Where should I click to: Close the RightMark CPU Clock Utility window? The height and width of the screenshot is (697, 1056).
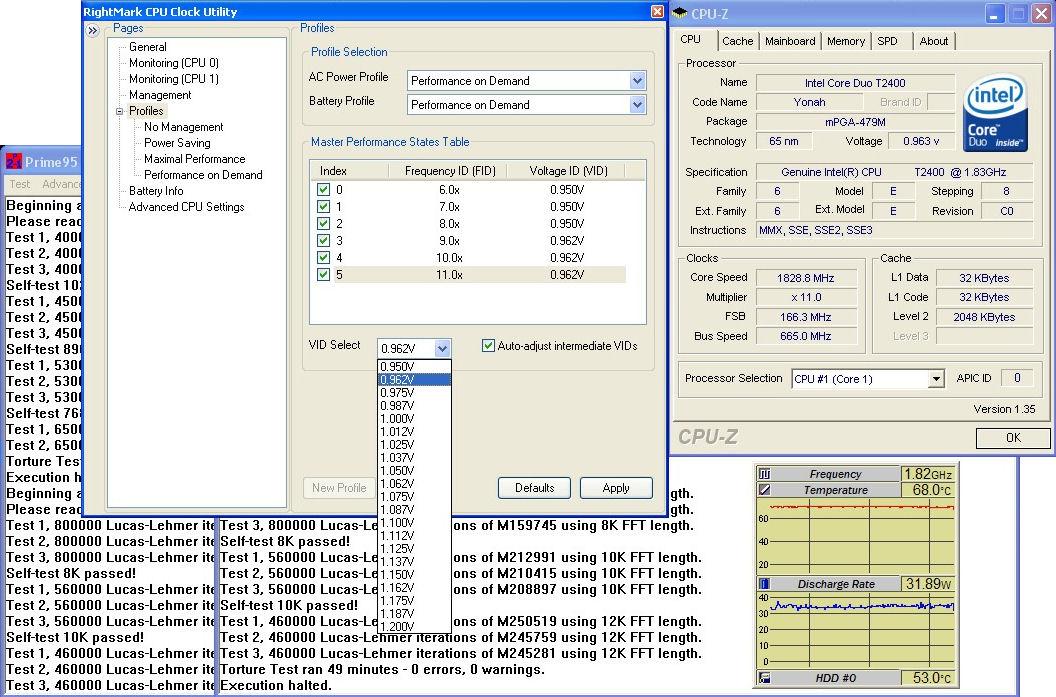[x=657, y=11]
